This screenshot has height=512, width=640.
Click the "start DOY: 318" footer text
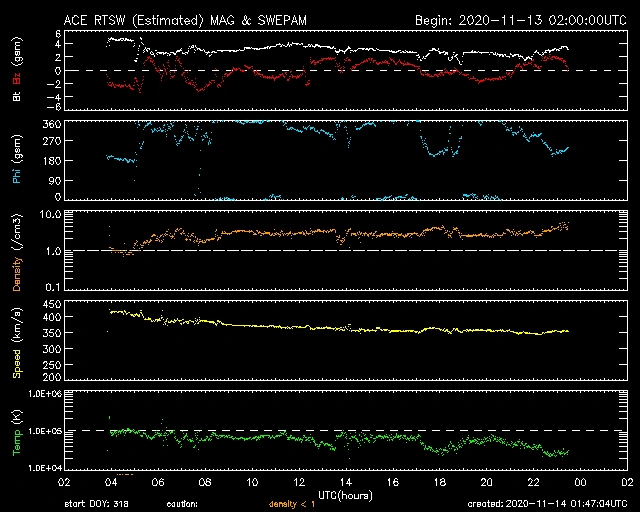(96, 504)
